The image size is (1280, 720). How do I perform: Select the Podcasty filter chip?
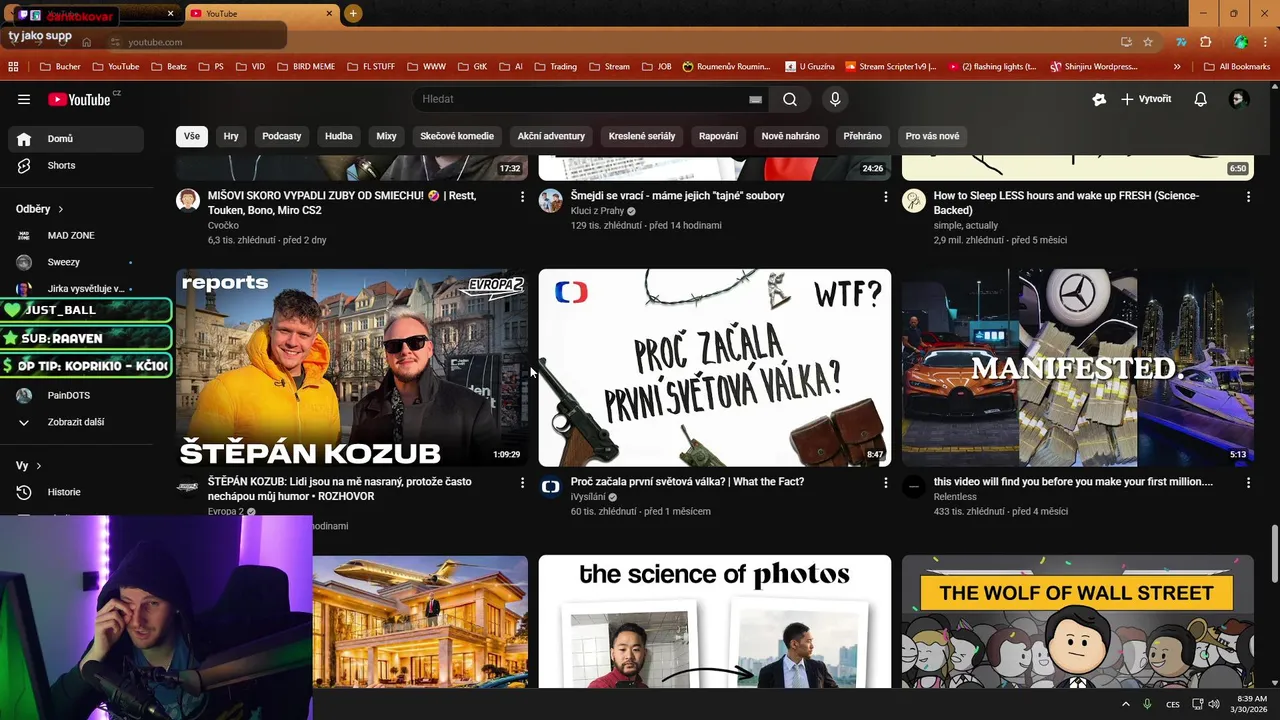[x=282, y=136]
